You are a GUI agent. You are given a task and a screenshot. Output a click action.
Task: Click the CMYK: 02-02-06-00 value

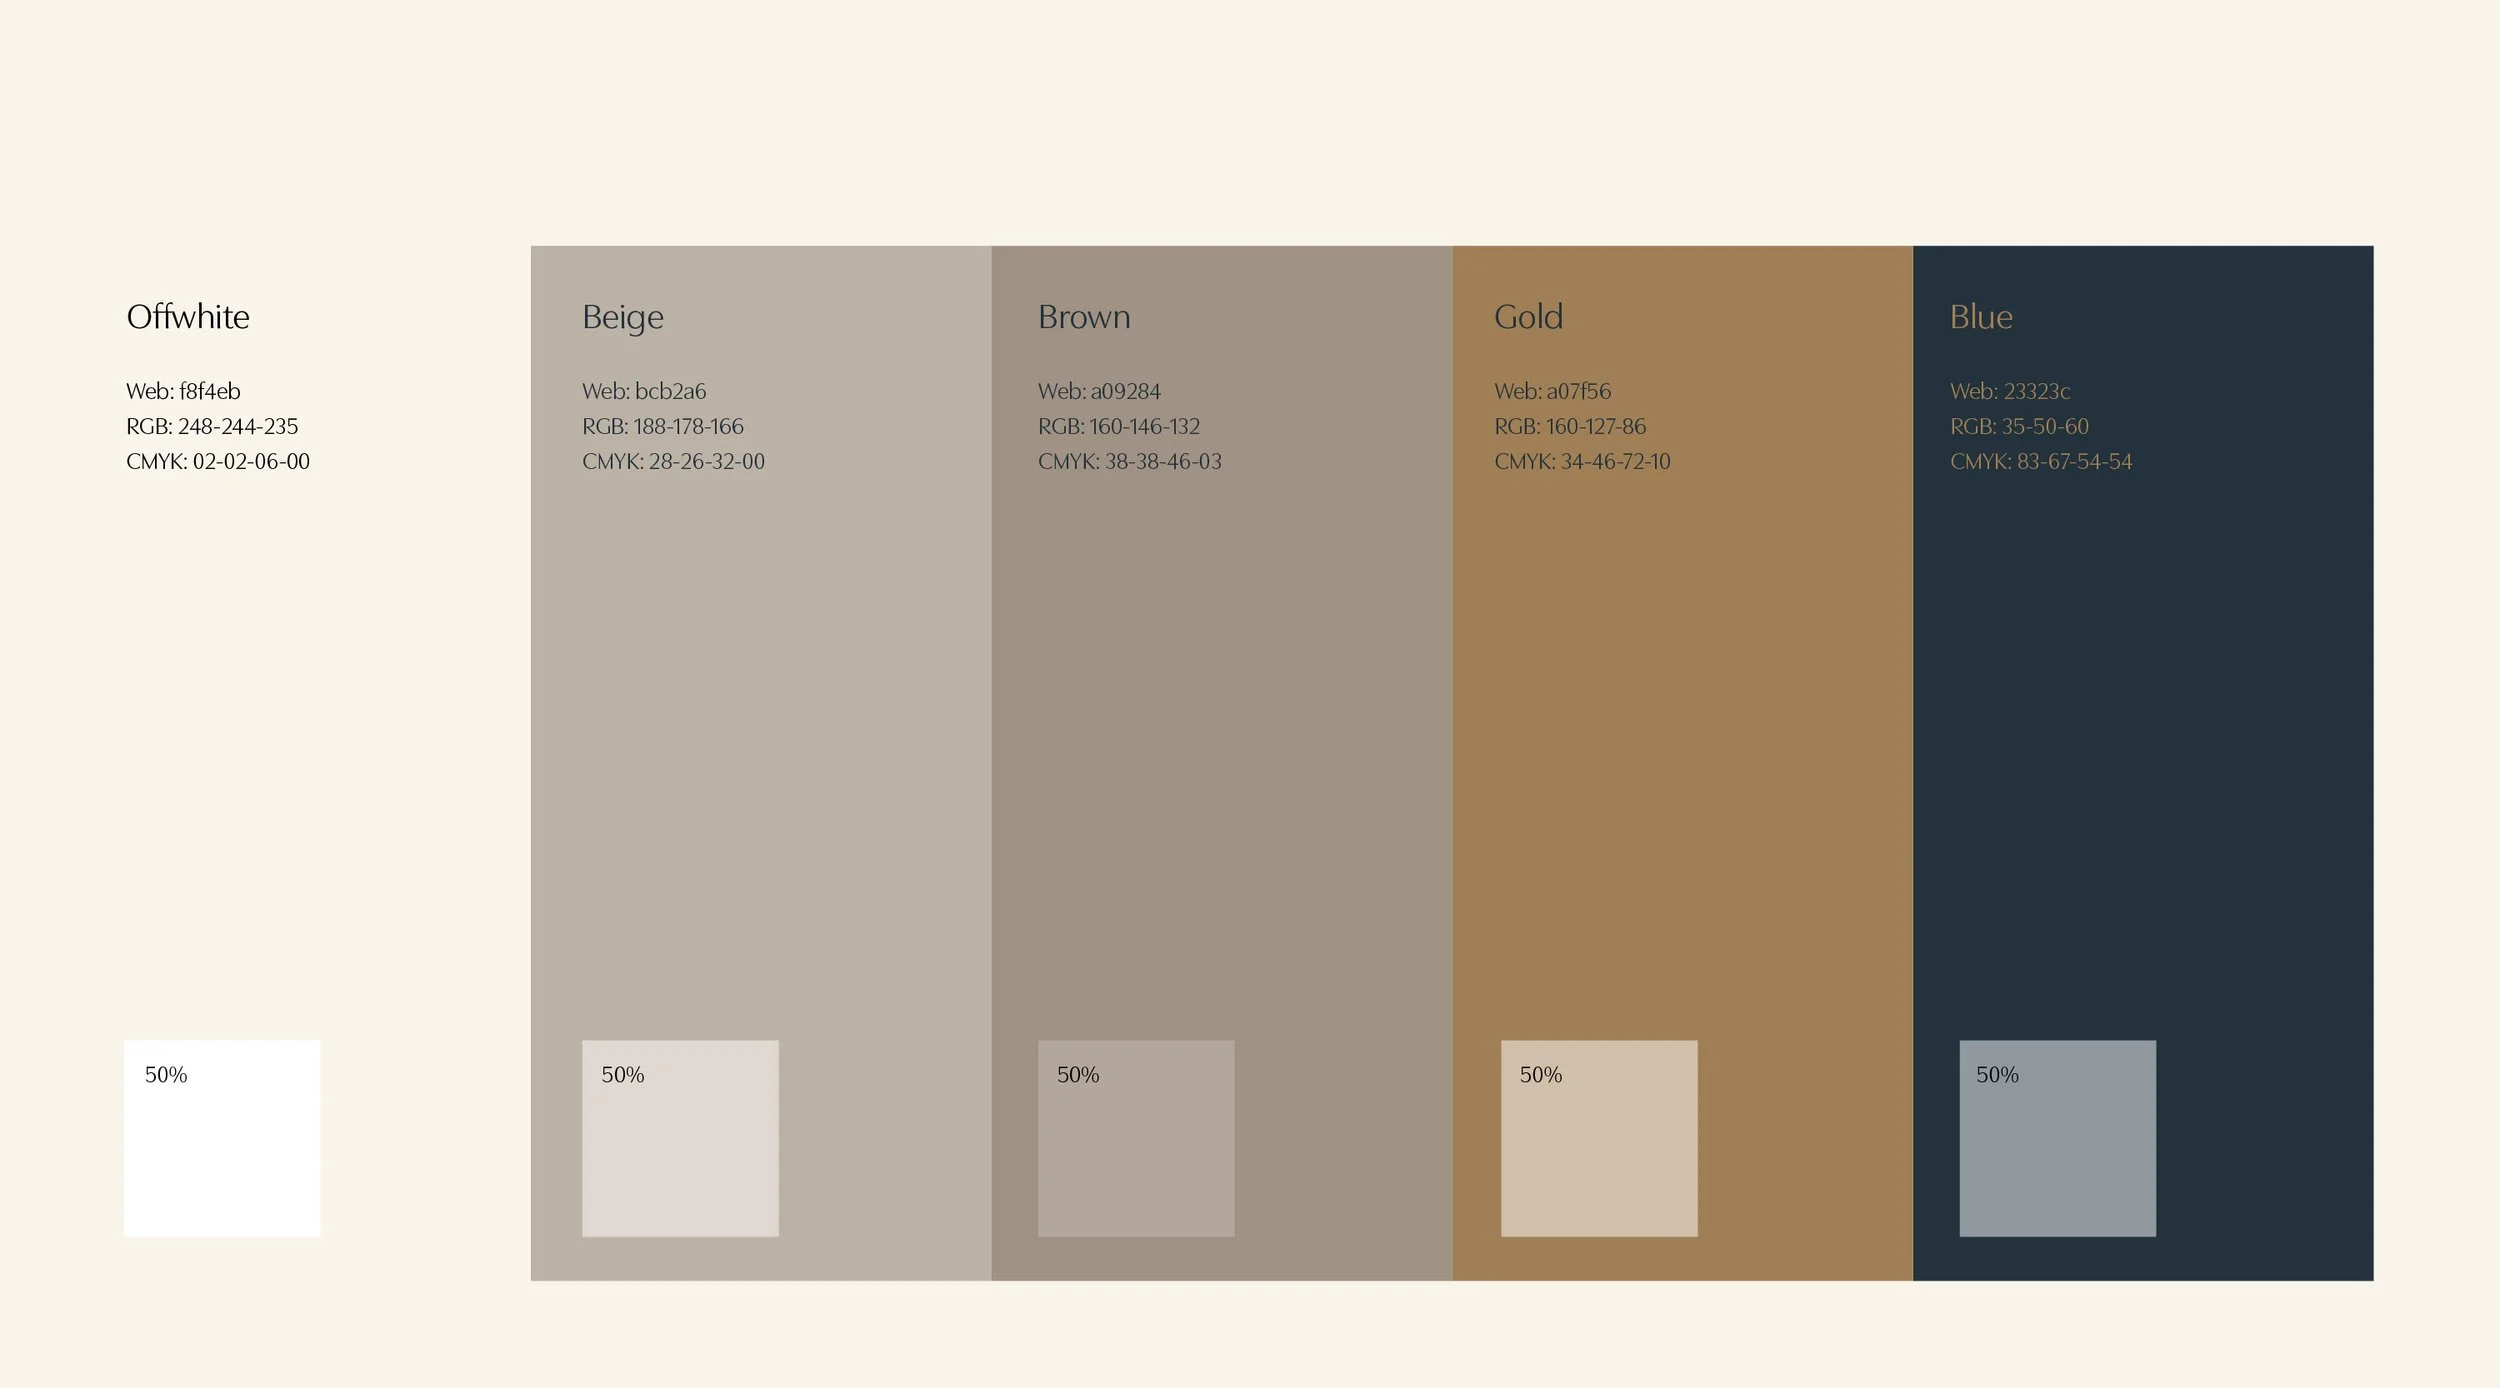click(218, 461)
